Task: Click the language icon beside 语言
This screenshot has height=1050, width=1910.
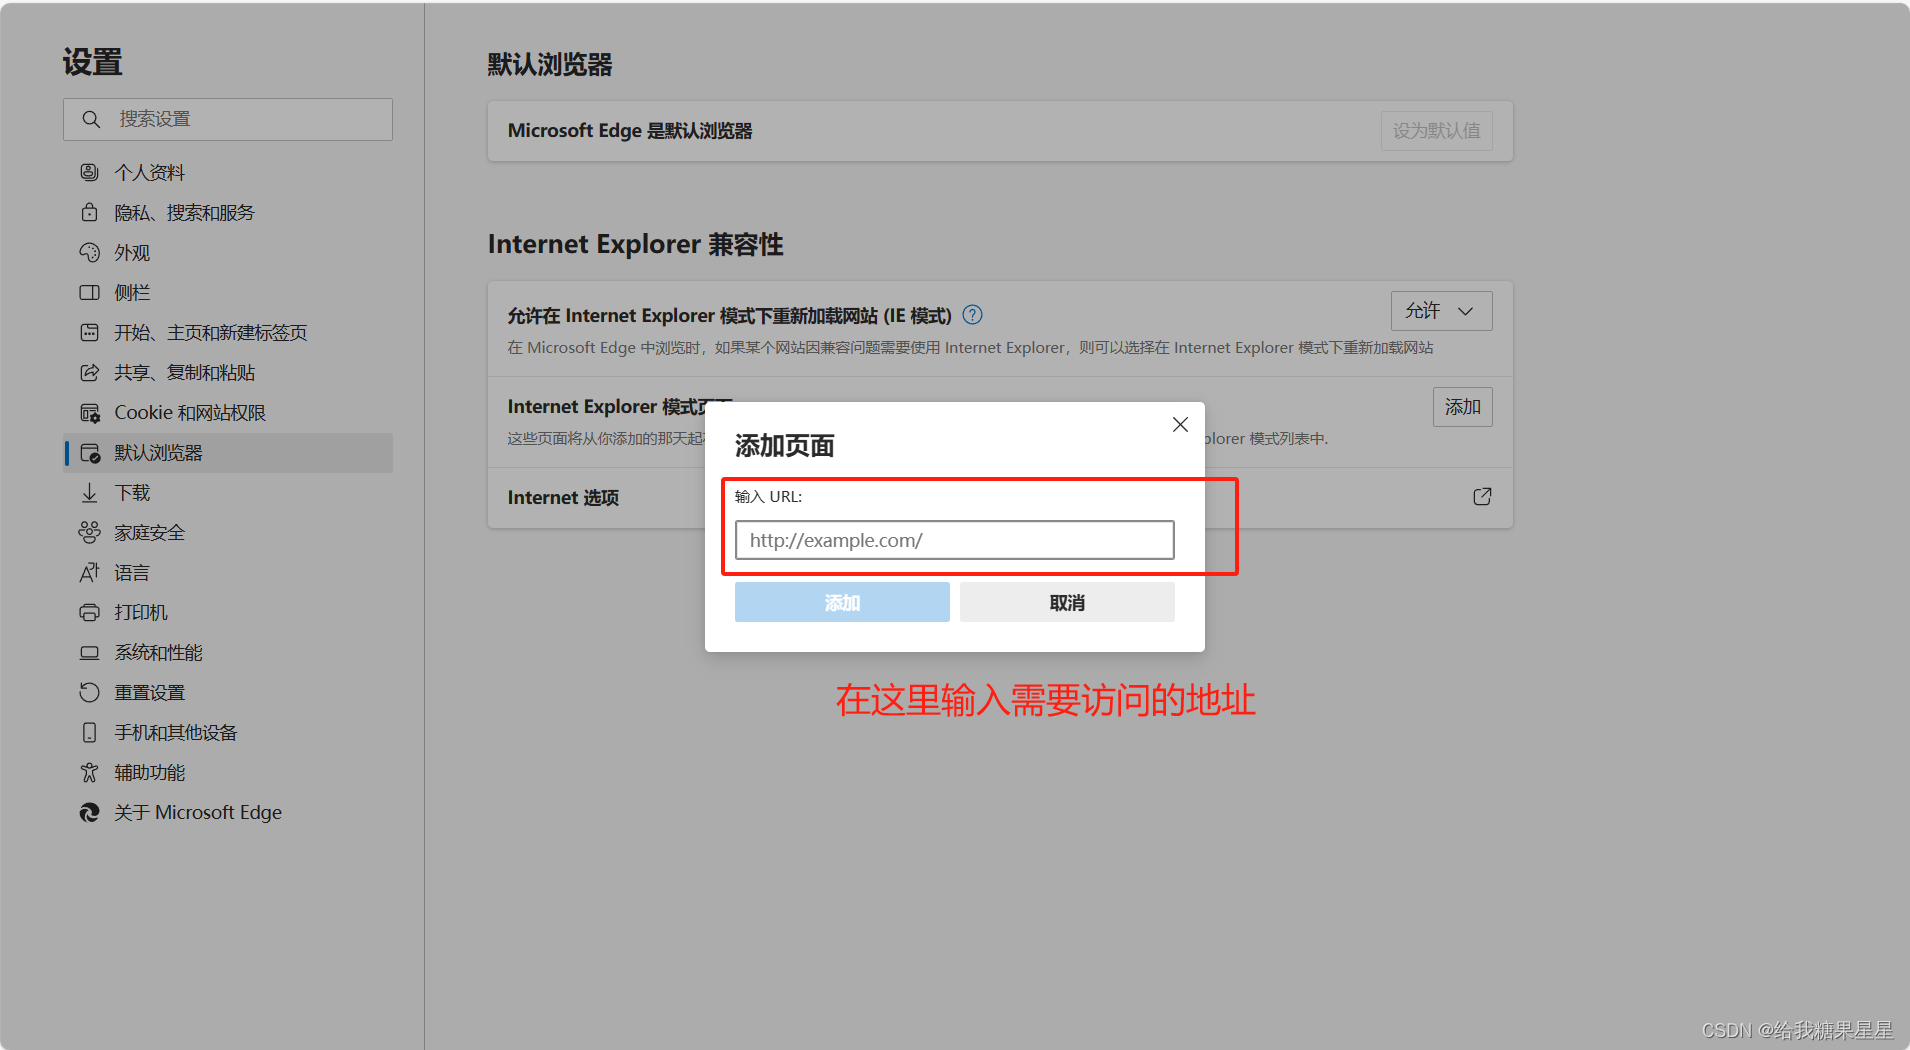Action: [90, 572]
